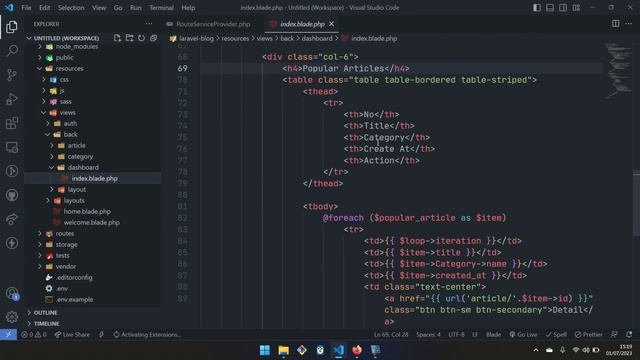Viewport: 640px width, 360px height.
Task: Open remote window from status bar
Action: point(8,334)
